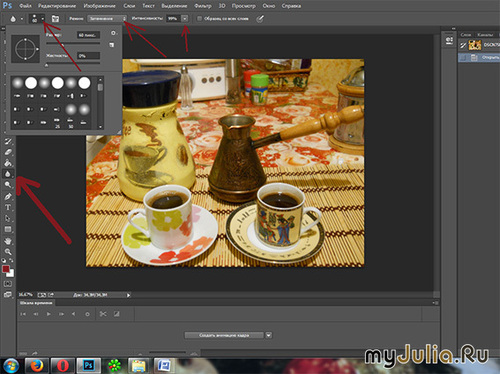The width and height of the screenshot is (500, 374).
Task: Open the Изображение menu
Action: [x=99, y=6]
